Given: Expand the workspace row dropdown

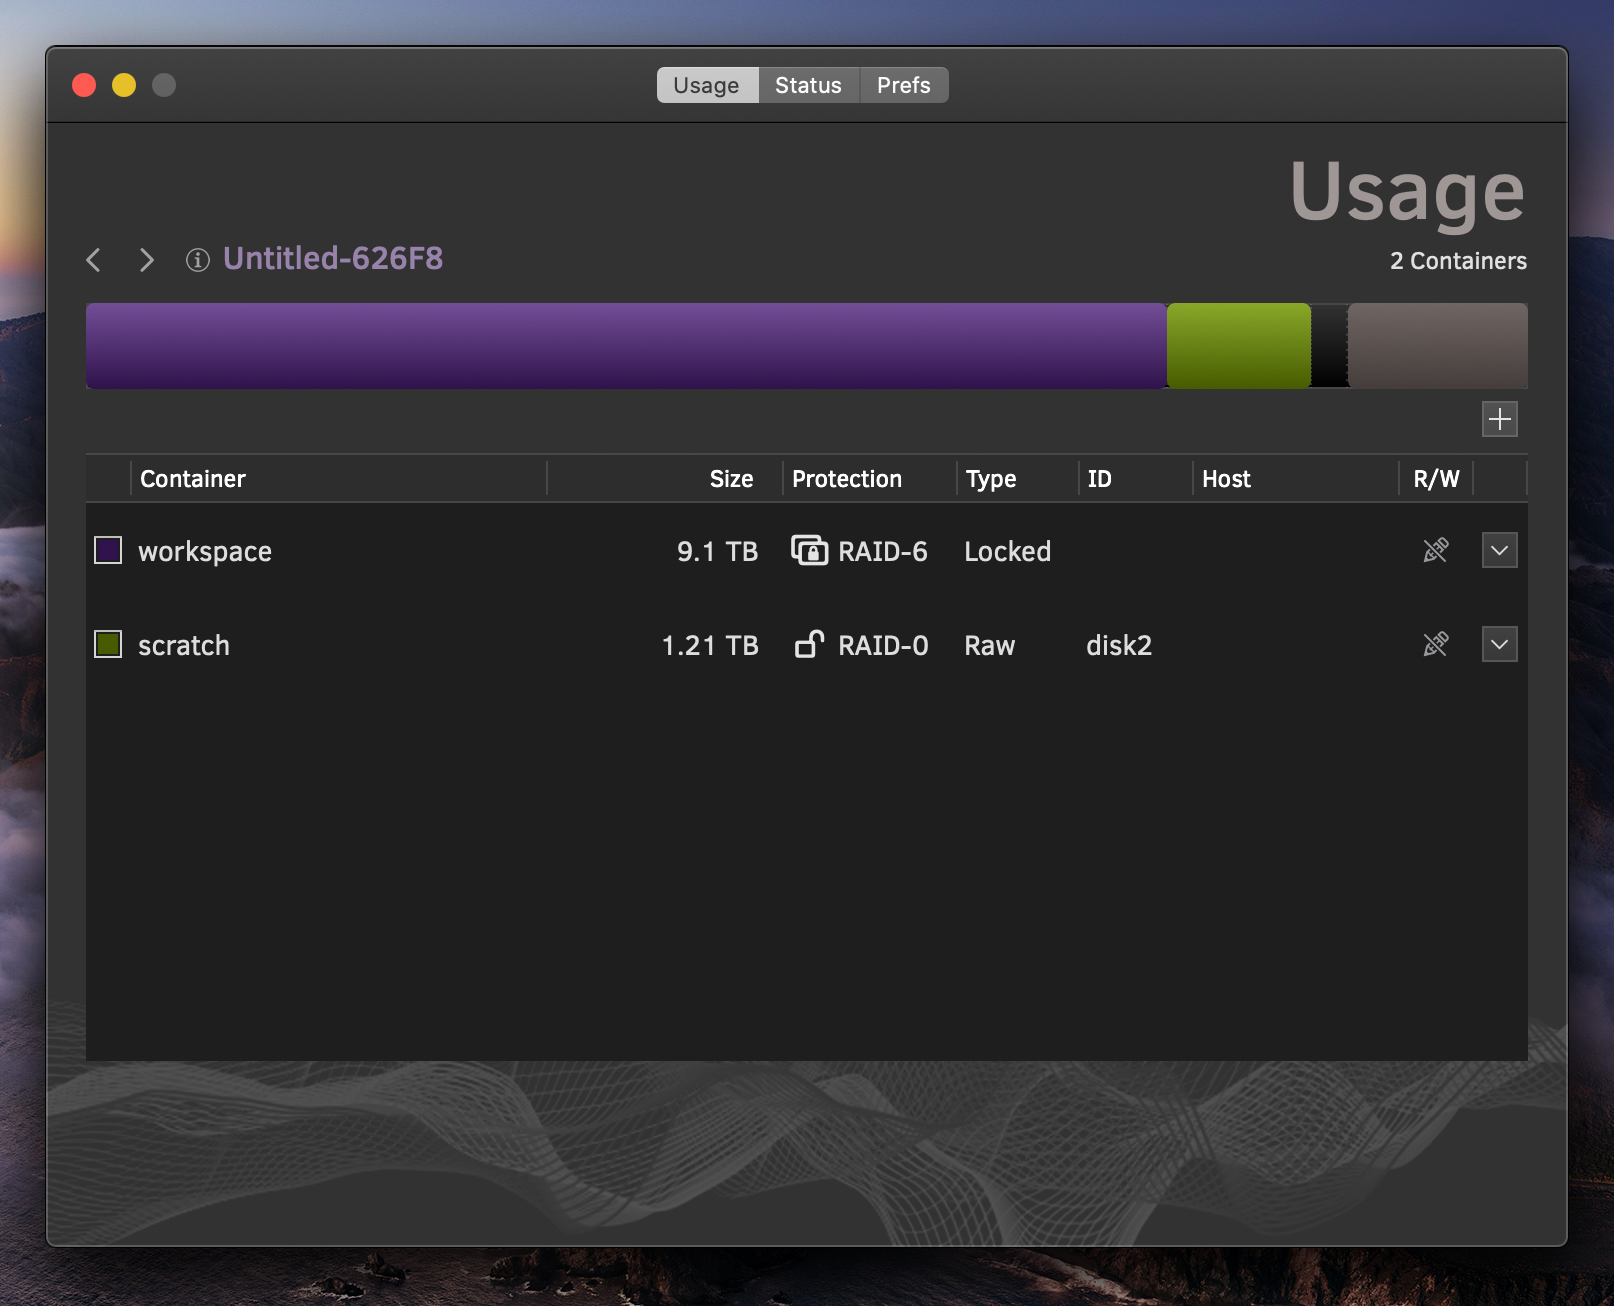Looking at the screenshot, I should click(1499, 550).
